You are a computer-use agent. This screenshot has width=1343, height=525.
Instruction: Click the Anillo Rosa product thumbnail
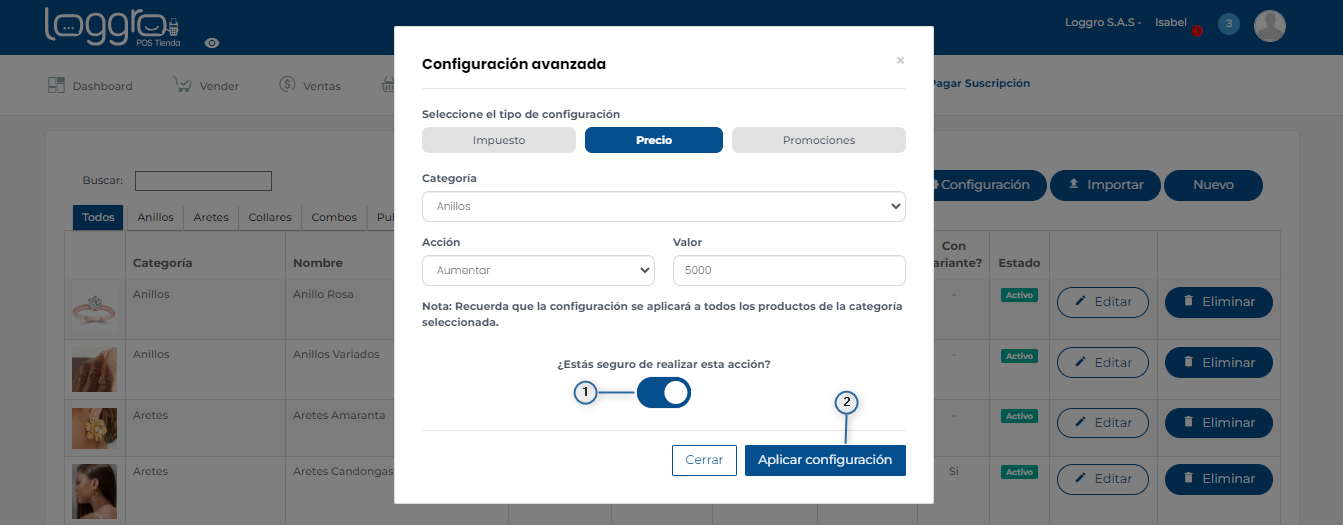(x=94, y=307)
